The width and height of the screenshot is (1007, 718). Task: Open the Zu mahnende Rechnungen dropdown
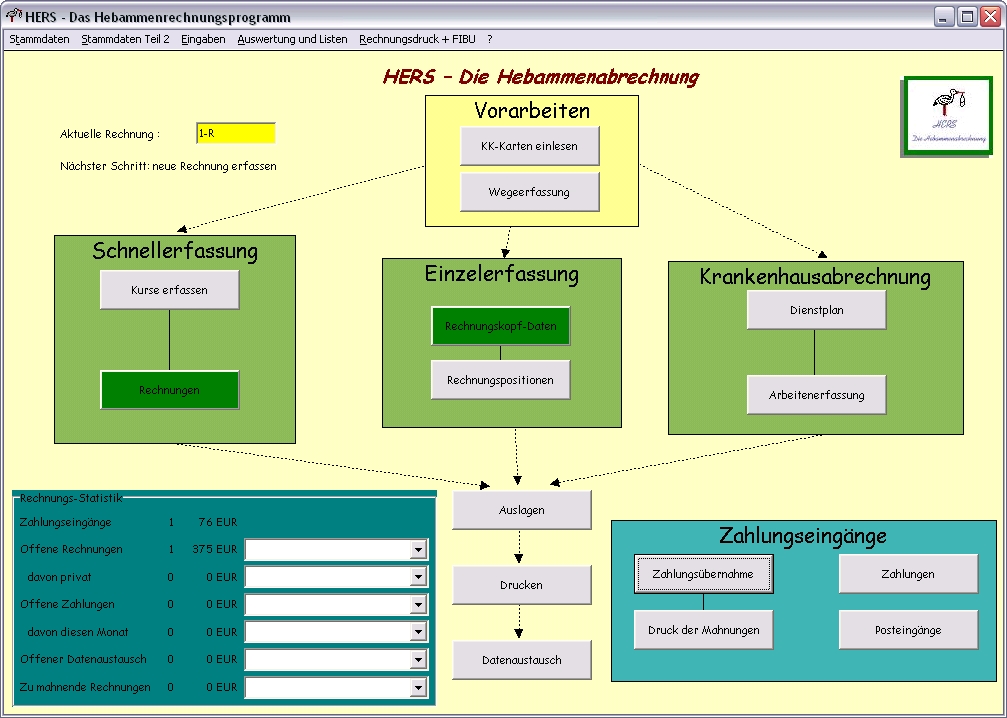coord(418,688)
